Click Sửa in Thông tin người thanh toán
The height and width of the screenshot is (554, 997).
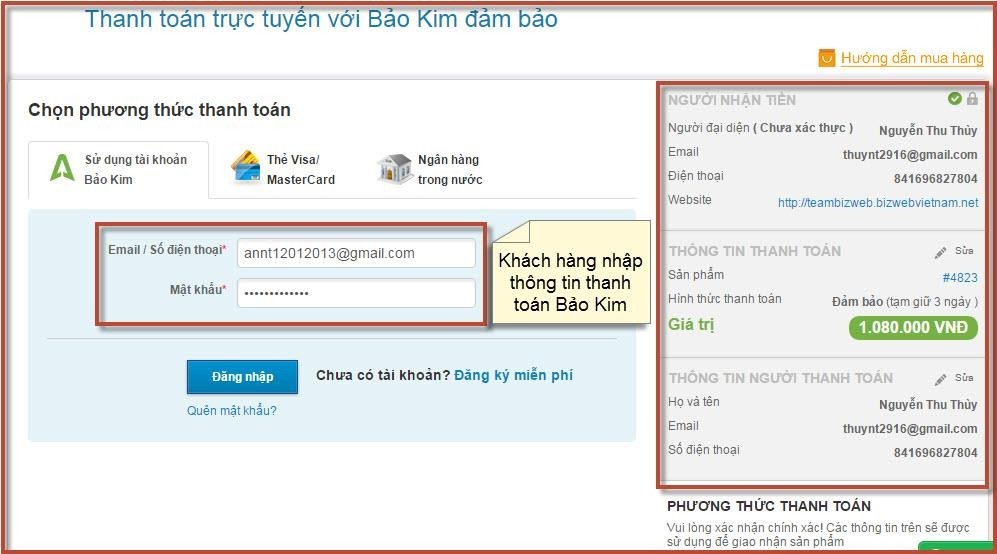coord(964,378)
